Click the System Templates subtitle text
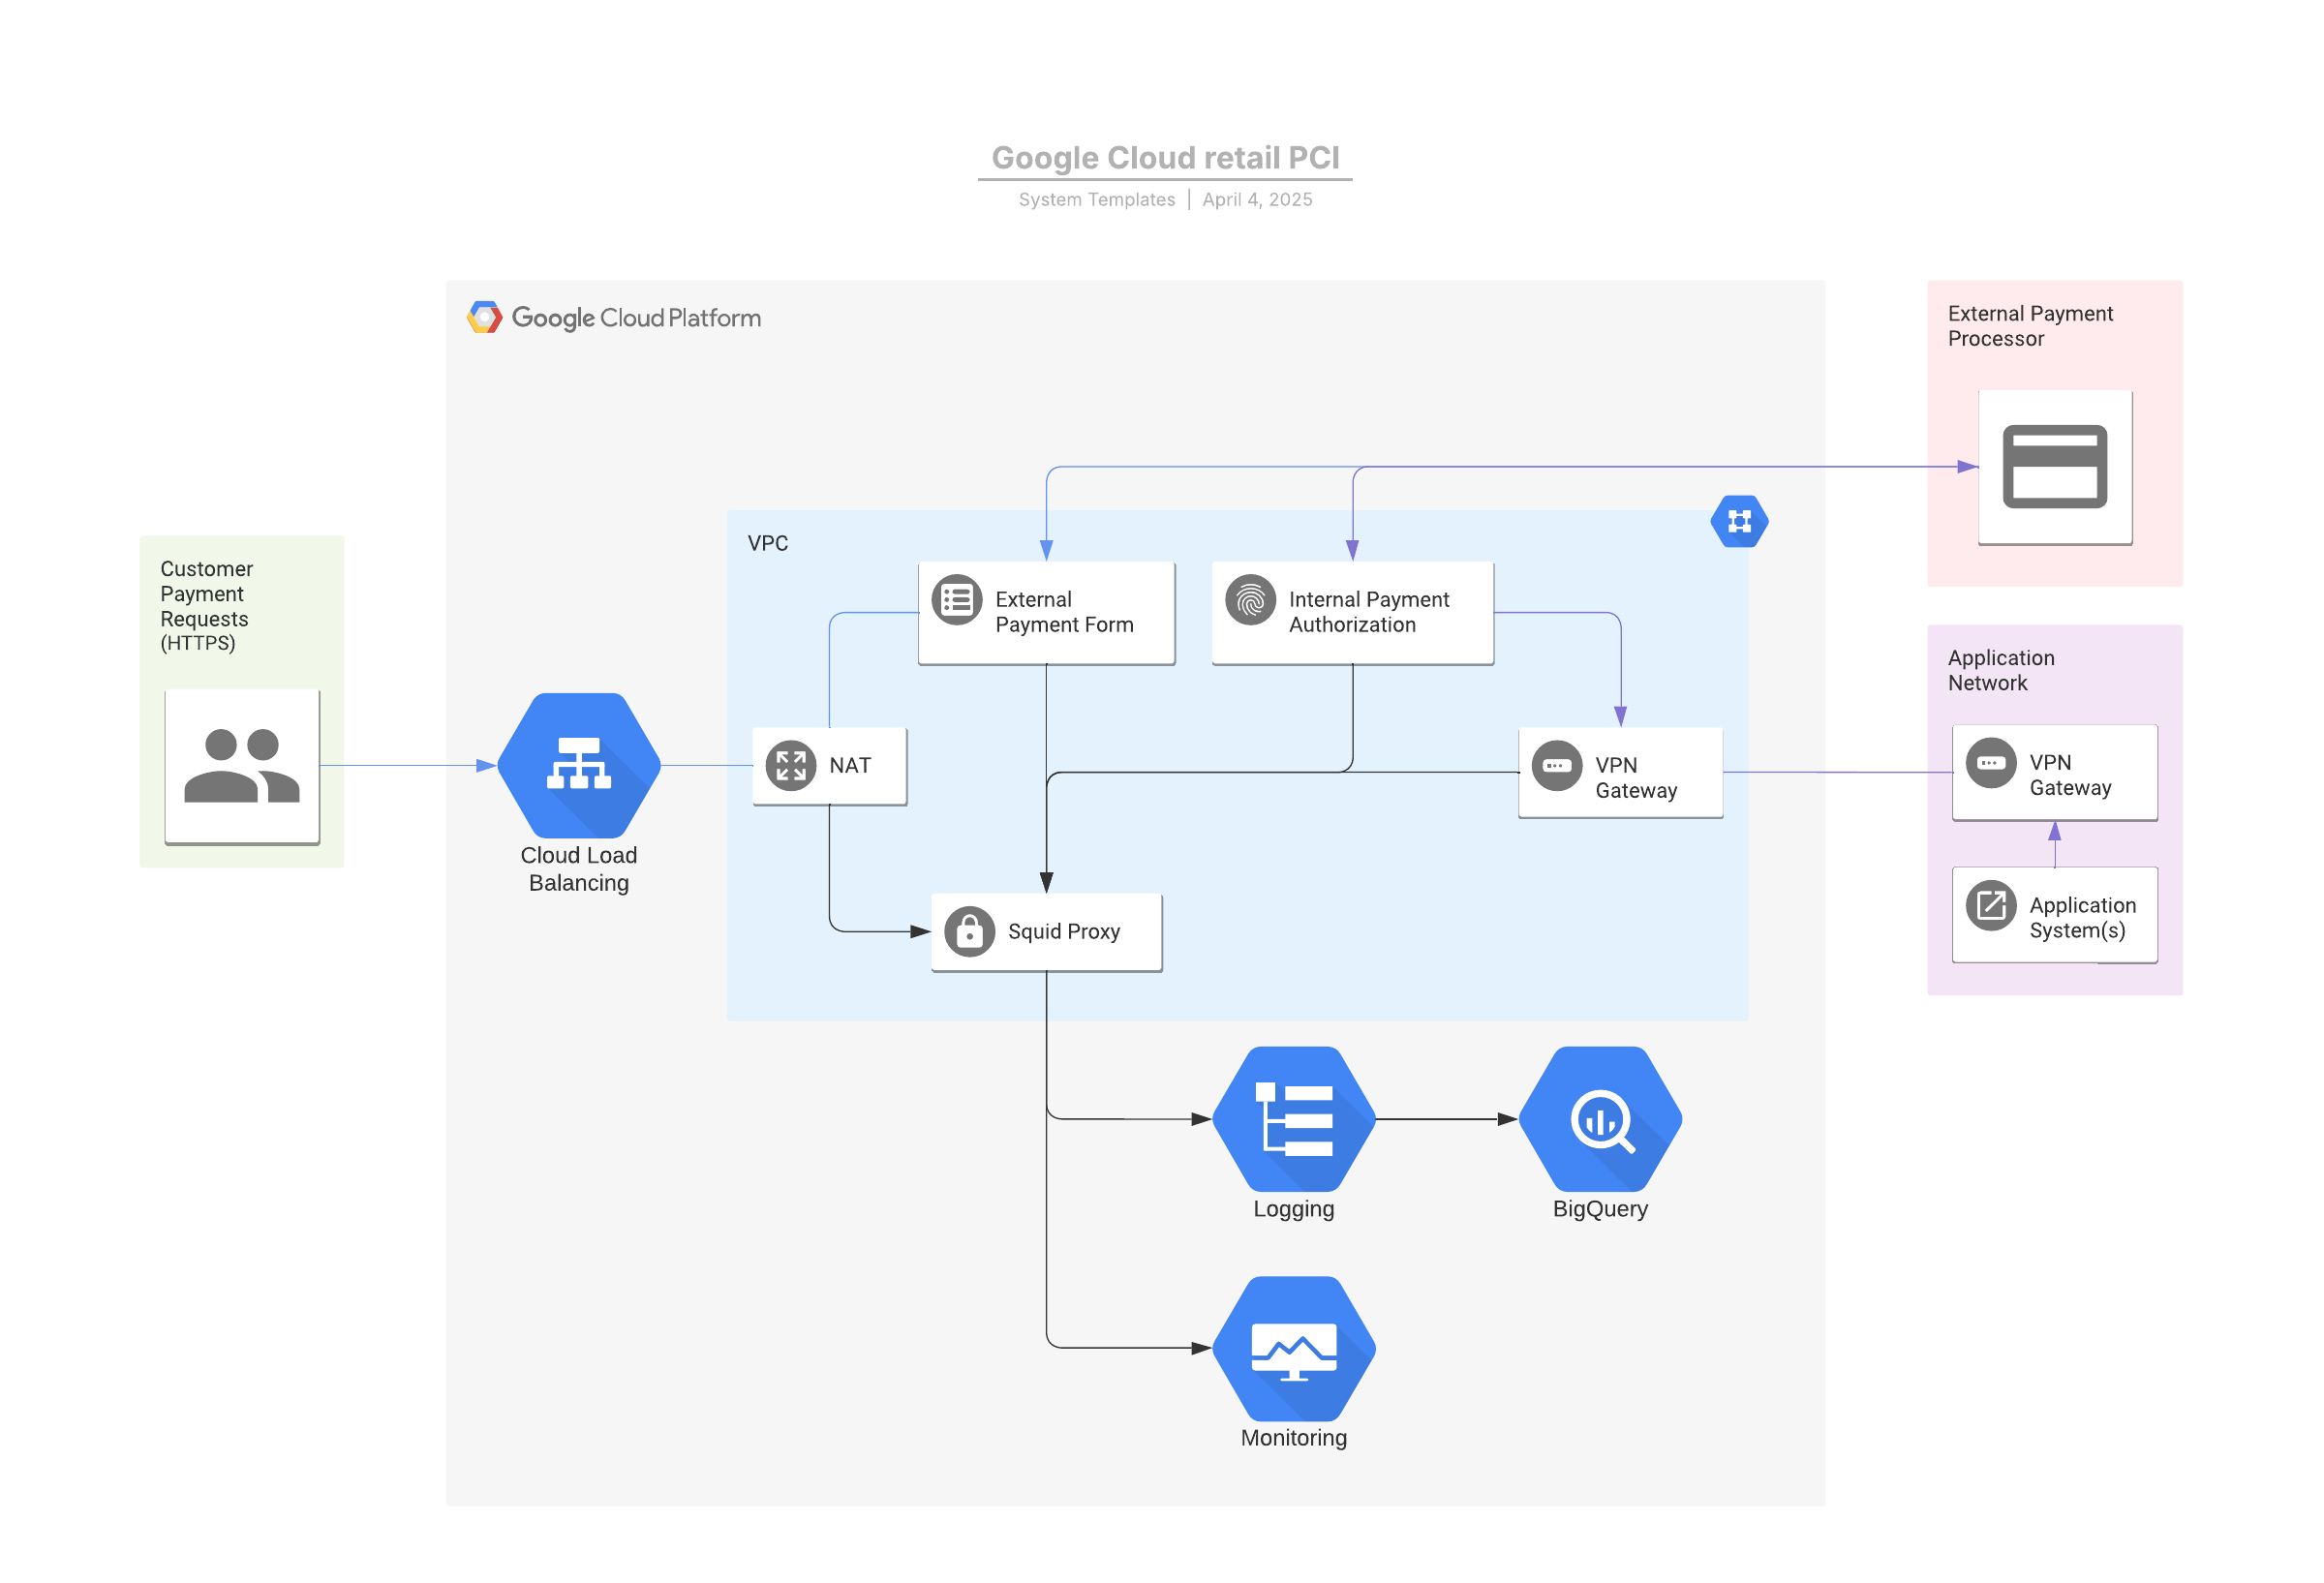This screenshot has width=2324, height=1583. coord(1096,200)
